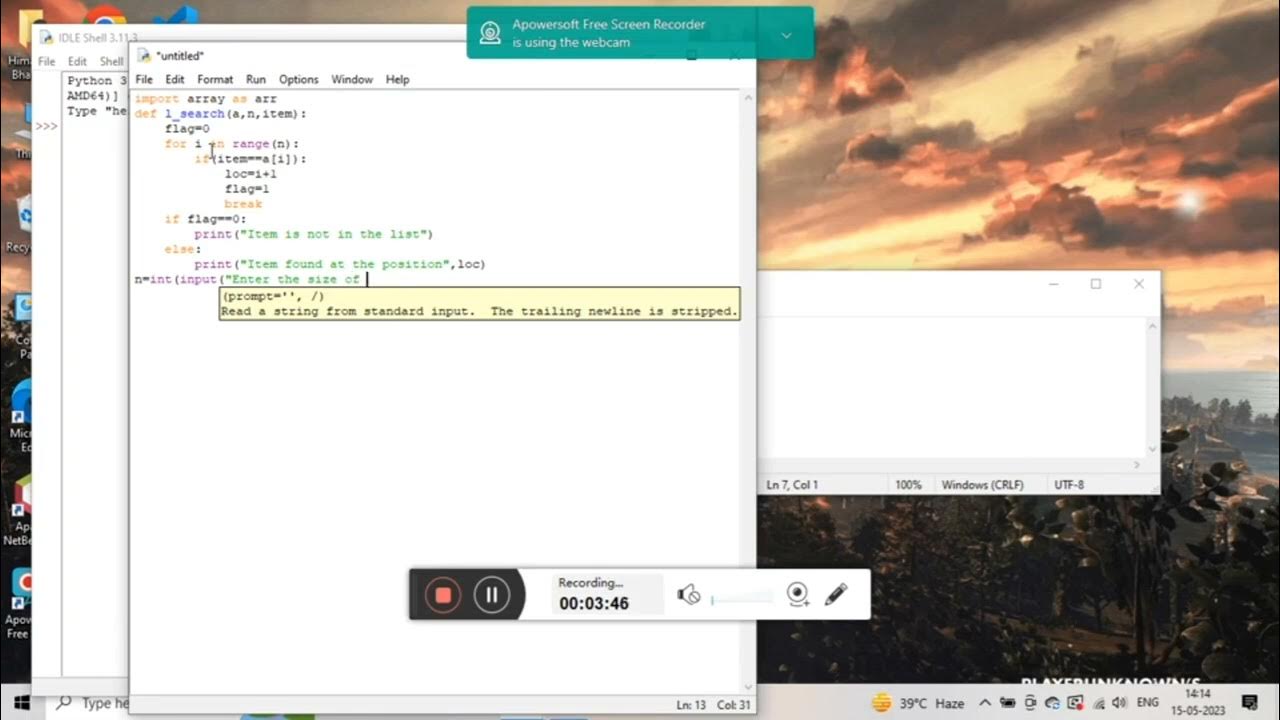The width and height of the screenshot is (1280, 720).
Task: Click 'UTF-8' in Notepad status bar
Action: click(x=1068, y=485)
